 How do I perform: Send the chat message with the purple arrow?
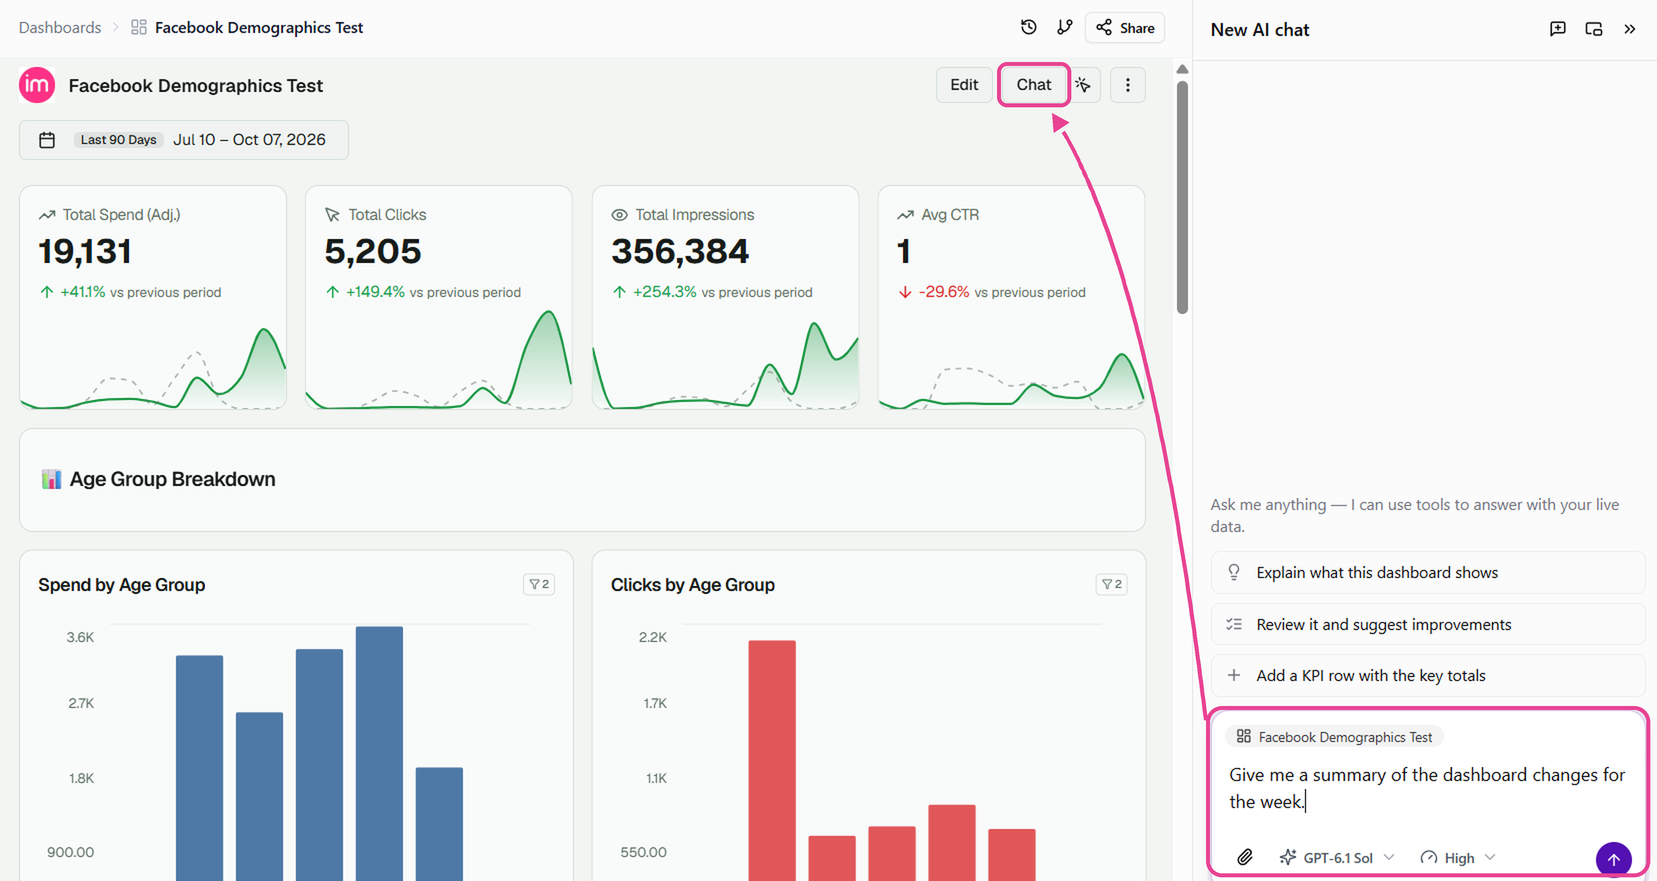click(x=1613, y=859)
